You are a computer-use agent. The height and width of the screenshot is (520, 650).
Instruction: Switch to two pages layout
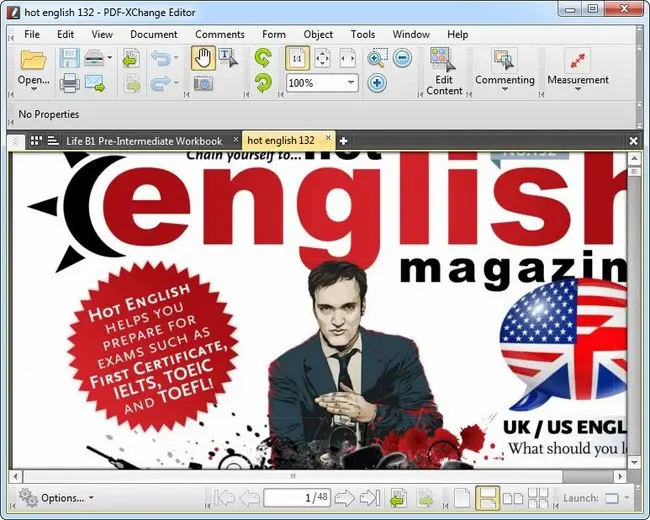(513, 498)
